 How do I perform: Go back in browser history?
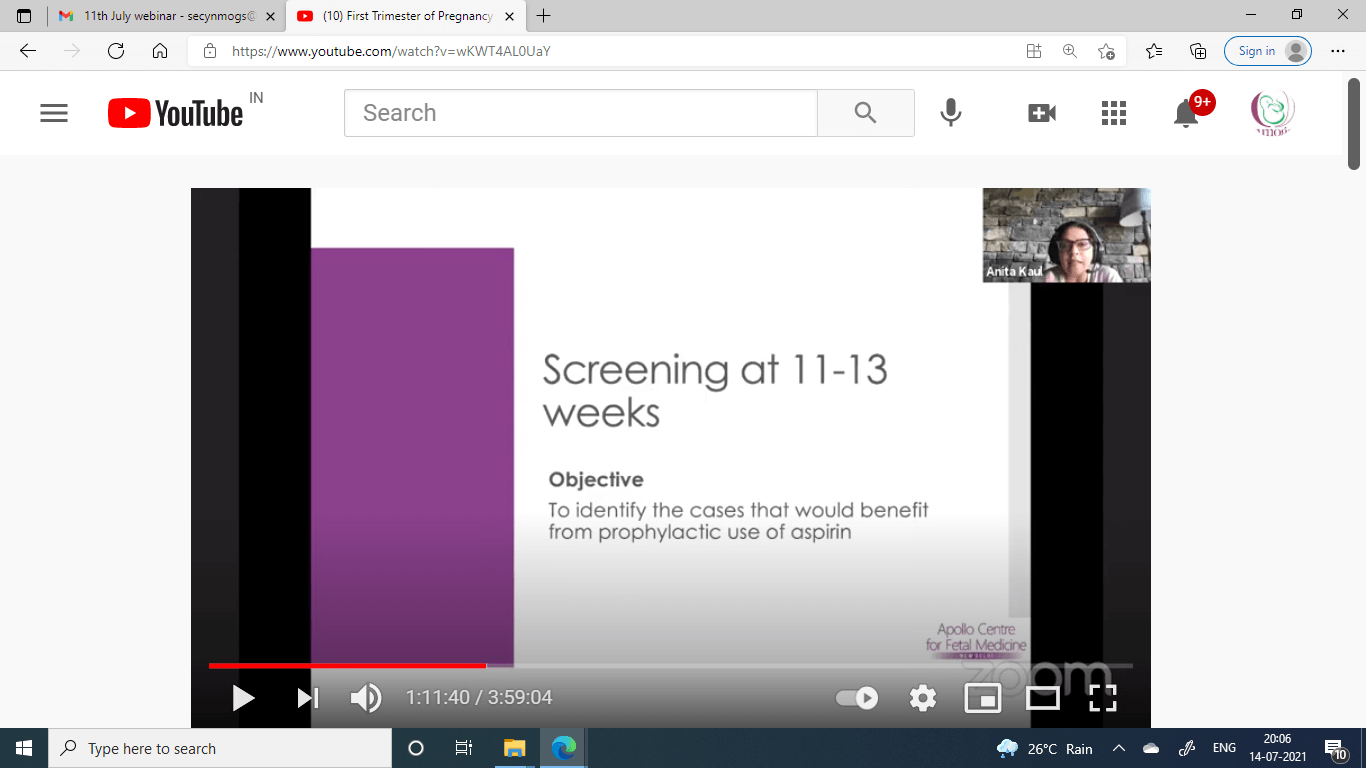28,51
